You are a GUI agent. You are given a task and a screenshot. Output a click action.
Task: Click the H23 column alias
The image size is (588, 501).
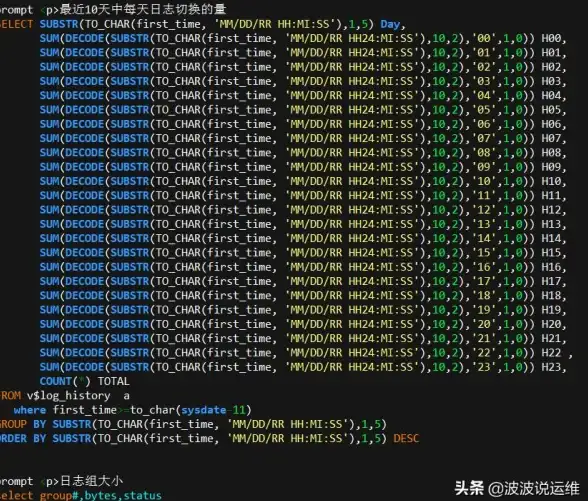point(551,367)
